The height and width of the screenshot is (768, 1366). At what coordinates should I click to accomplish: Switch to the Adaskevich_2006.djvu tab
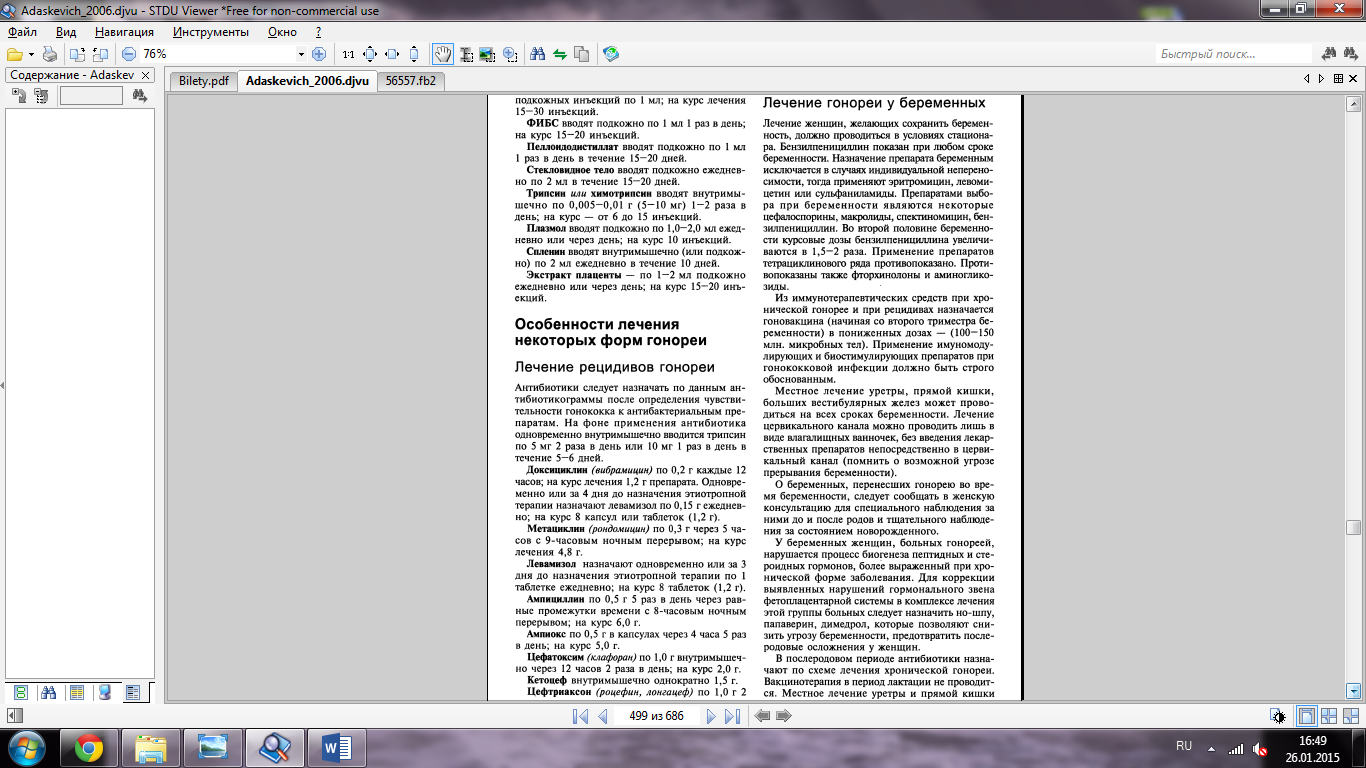tap(307, 81)
